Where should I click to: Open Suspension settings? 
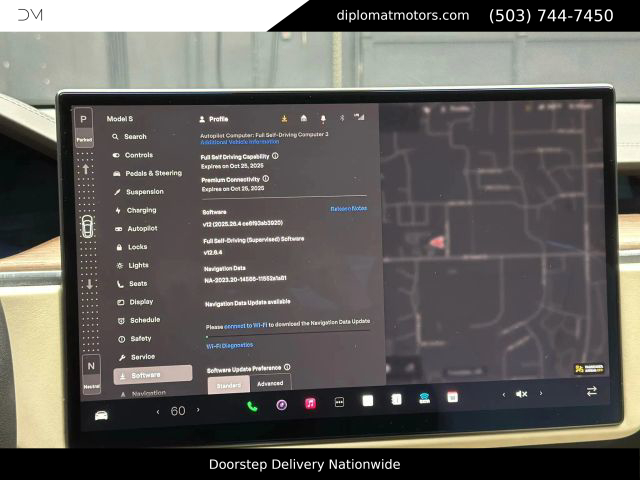pyautogui.click(x=139, y=192)
